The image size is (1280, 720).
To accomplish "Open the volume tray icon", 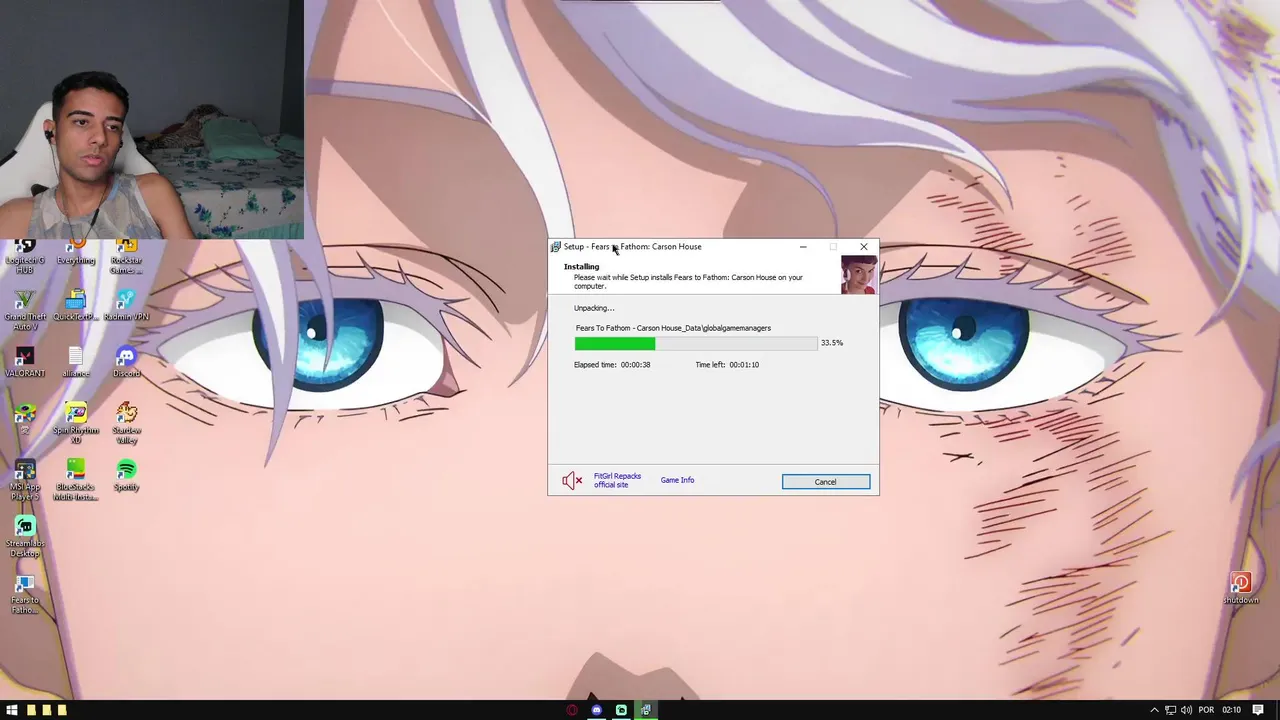I will tap(1188, 710).
